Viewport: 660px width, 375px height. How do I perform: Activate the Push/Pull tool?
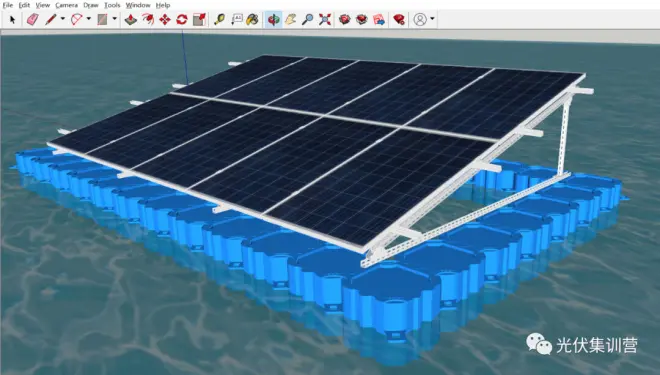click(x=130, y=19)
